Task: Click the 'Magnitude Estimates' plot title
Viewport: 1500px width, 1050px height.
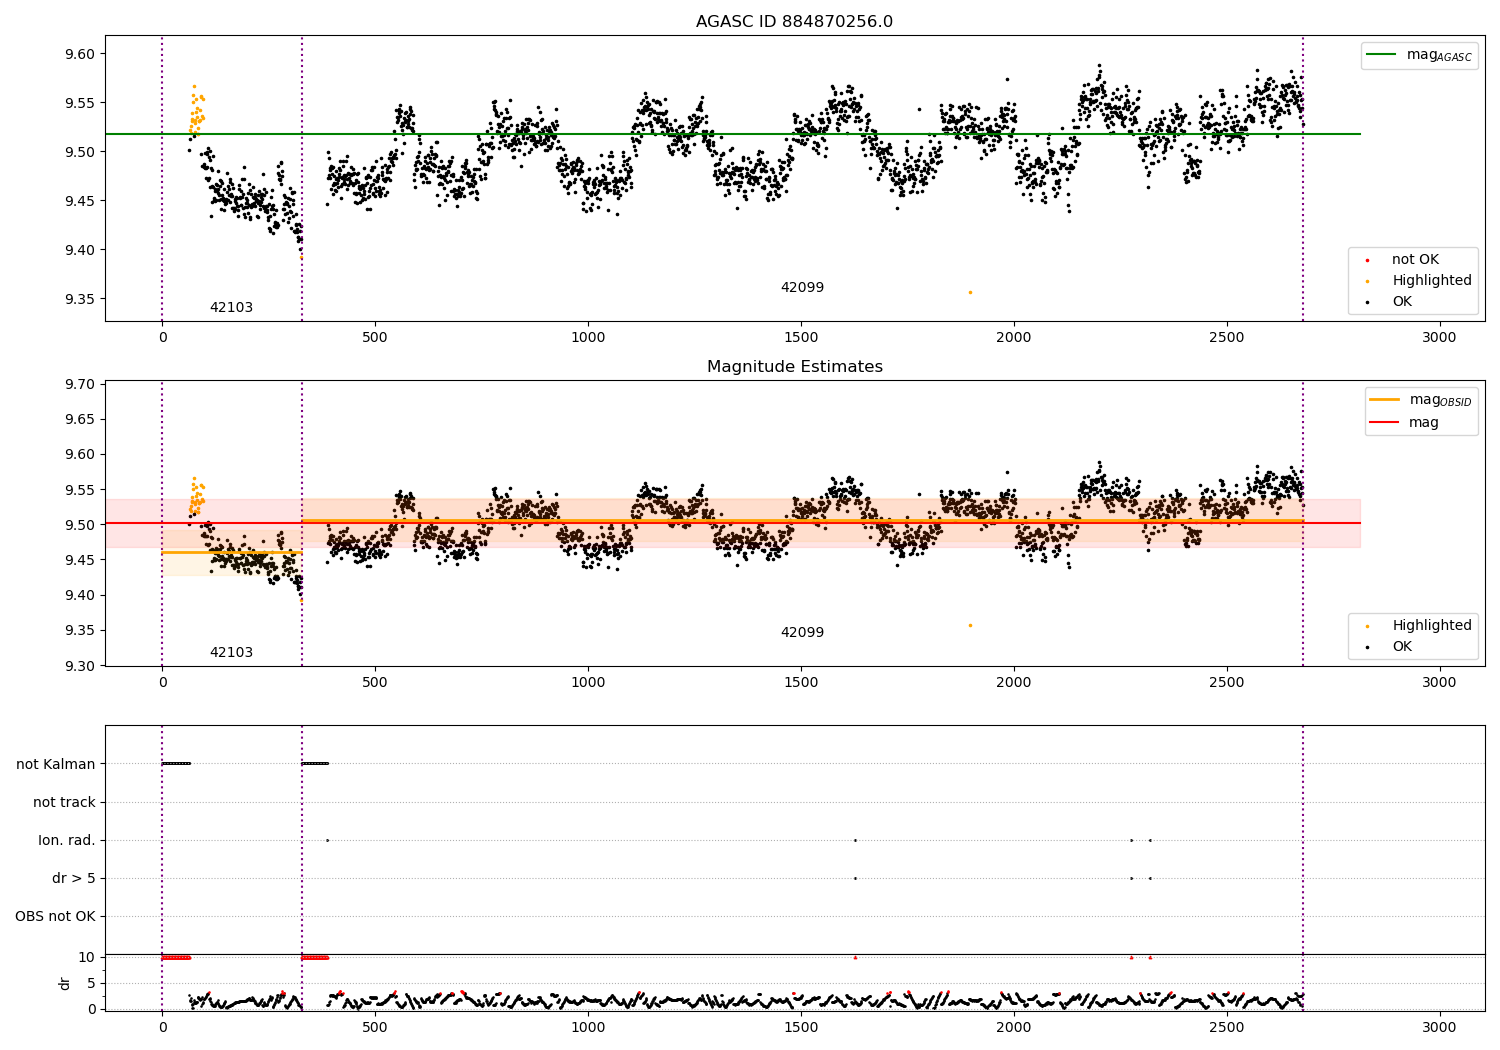Action: 794,367
